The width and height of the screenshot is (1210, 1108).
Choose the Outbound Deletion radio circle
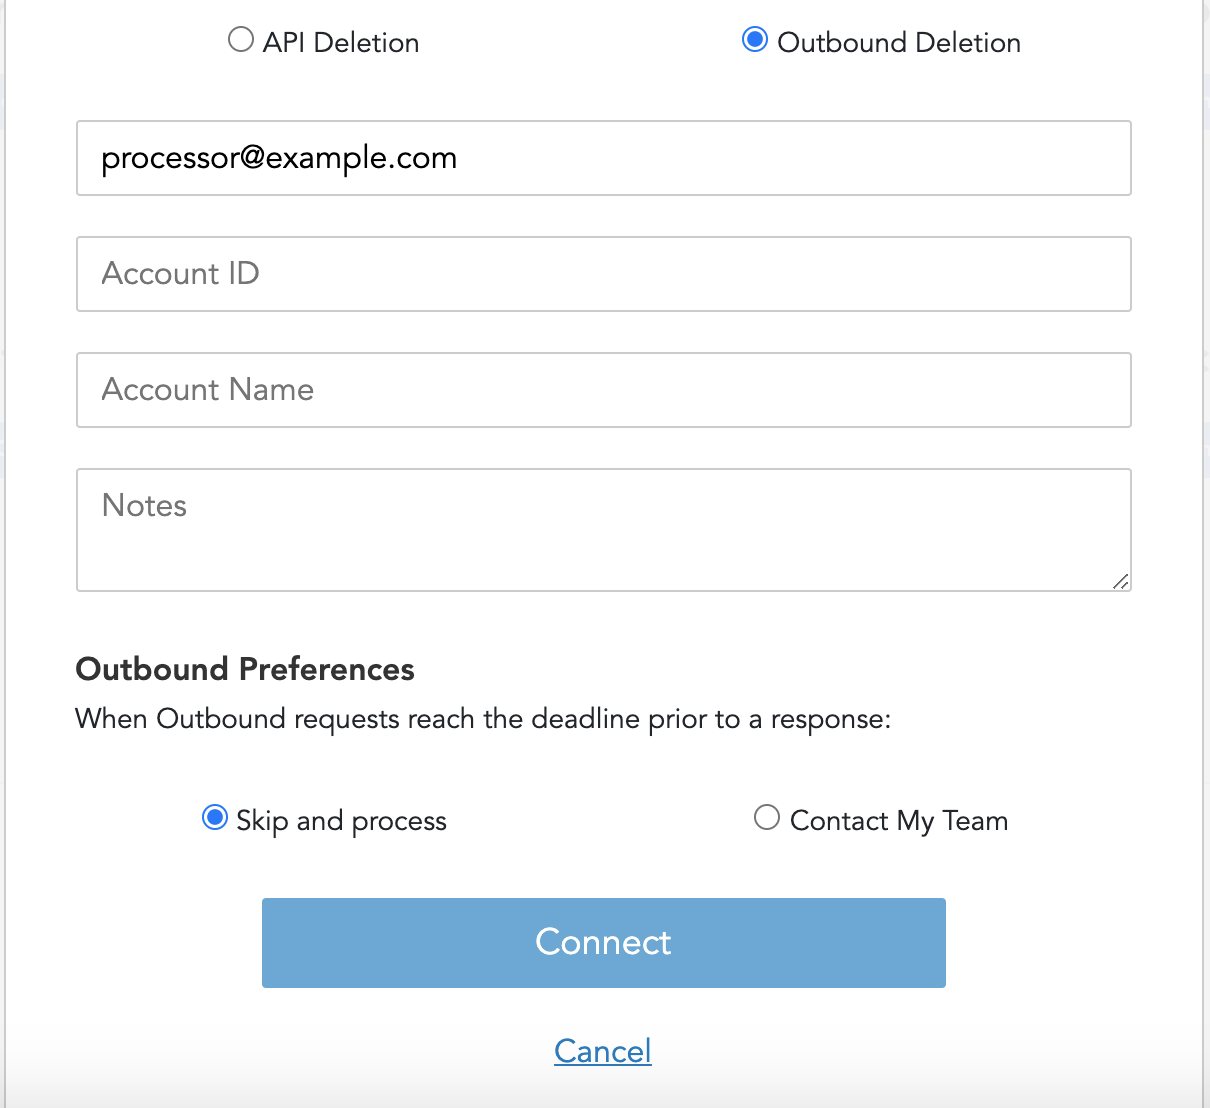click(x=755, y=40)
